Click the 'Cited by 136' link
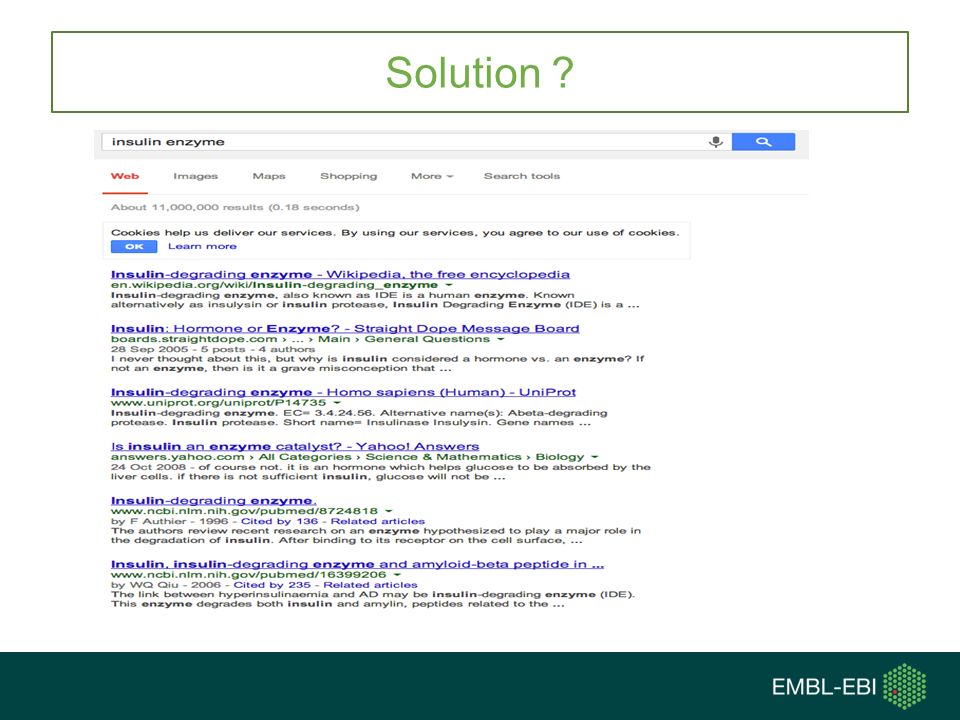 (279, 521)
